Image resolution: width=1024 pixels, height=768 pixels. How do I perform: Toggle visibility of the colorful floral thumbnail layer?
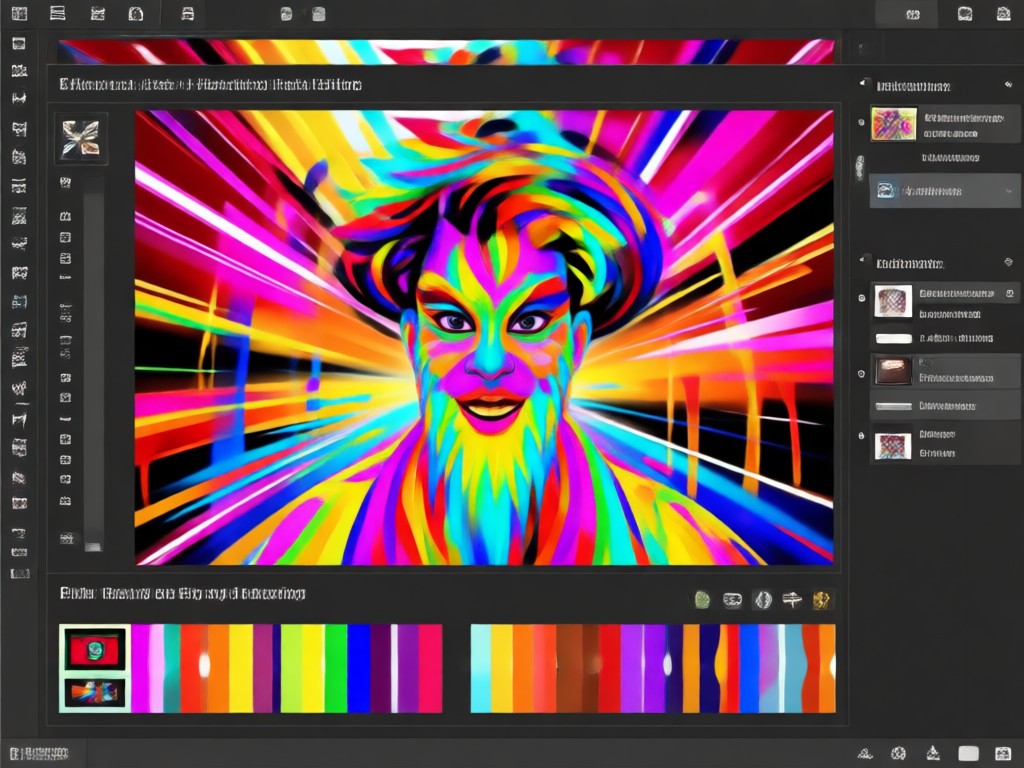coord(861,122)
